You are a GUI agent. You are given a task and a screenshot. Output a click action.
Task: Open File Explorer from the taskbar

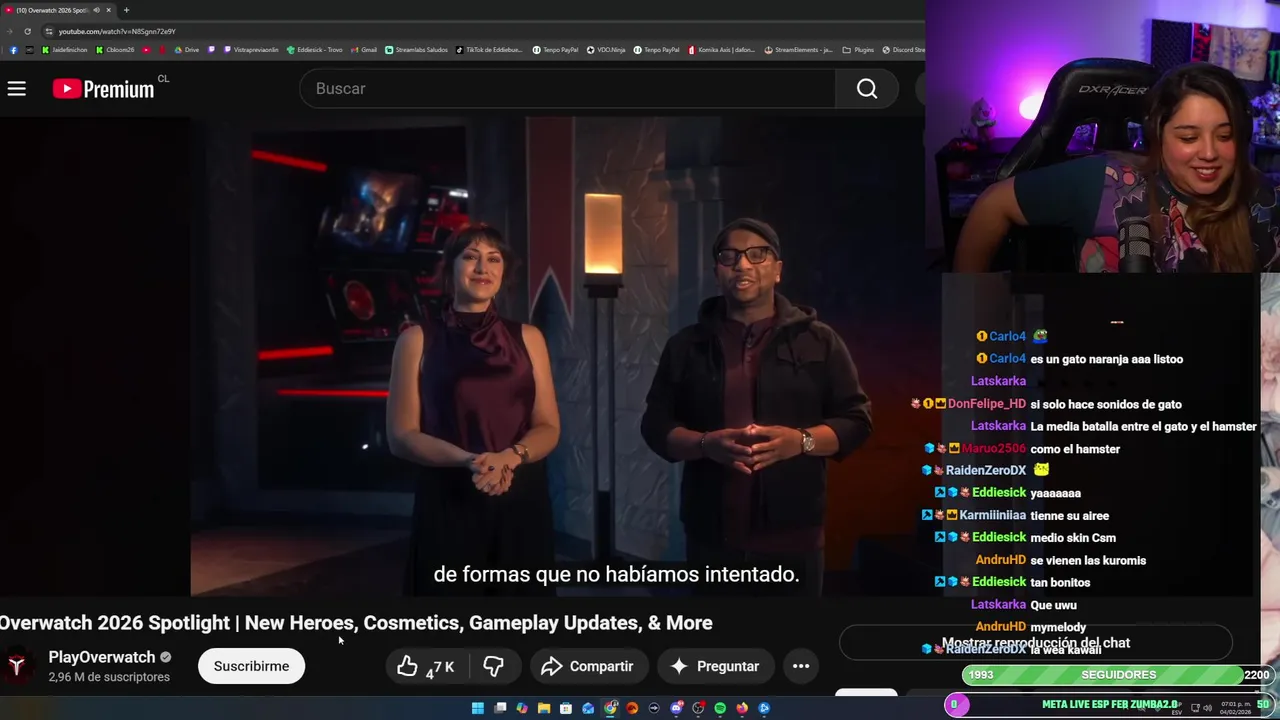(x=544, y=708)
